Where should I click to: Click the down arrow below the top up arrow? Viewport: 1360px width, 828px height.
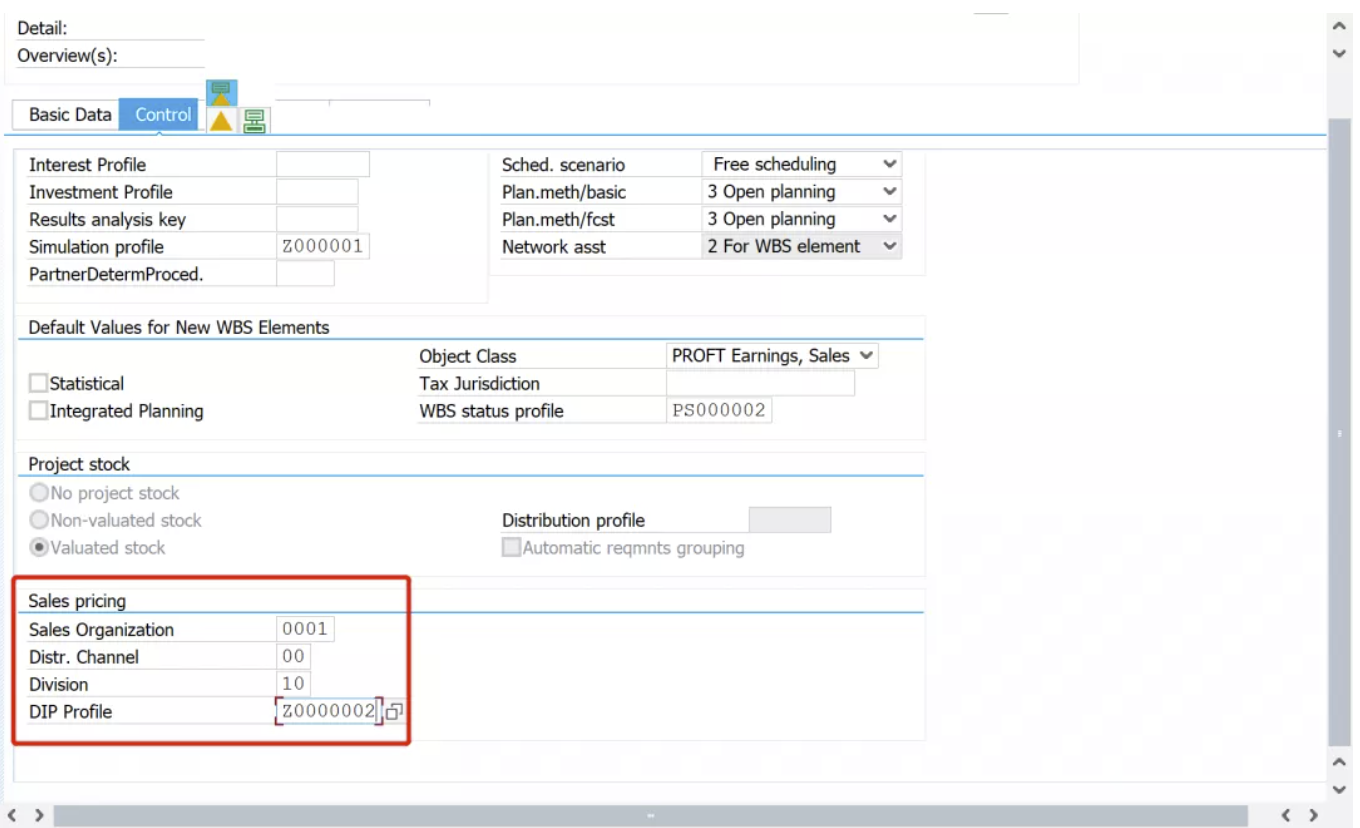click(1340, 54)
